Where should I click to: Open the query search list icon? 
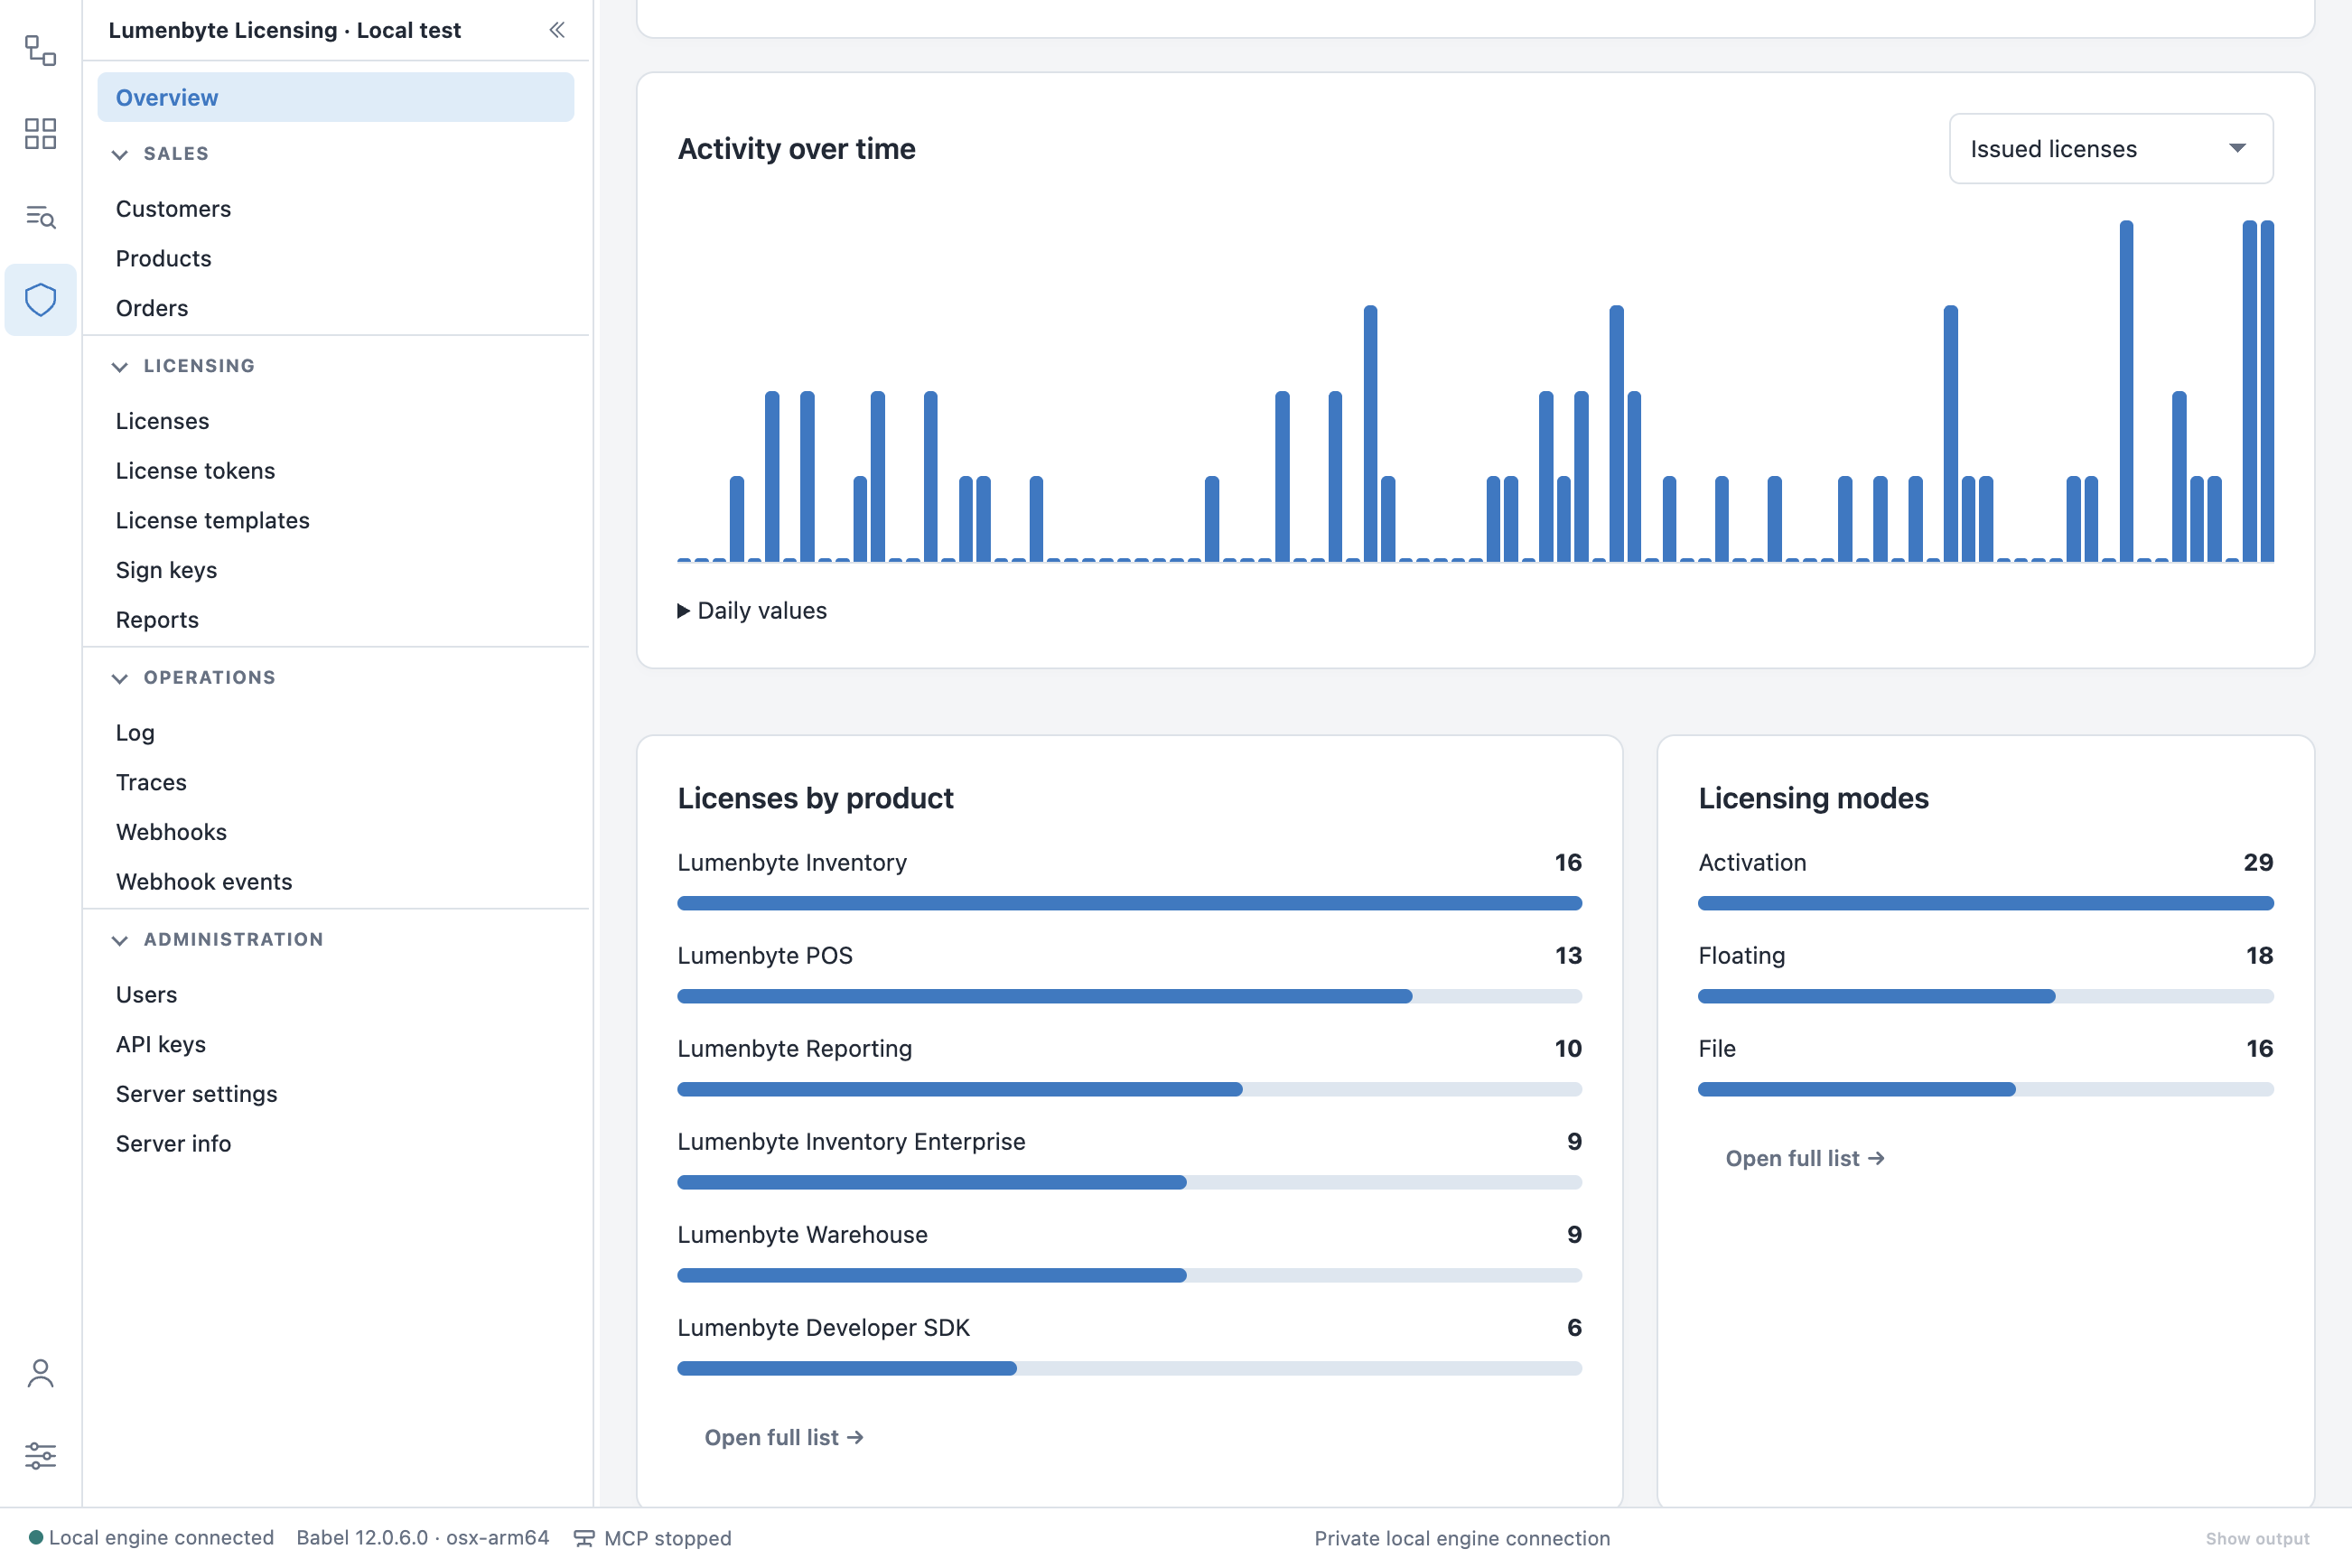pyautogui.click(x=40, y=216)
